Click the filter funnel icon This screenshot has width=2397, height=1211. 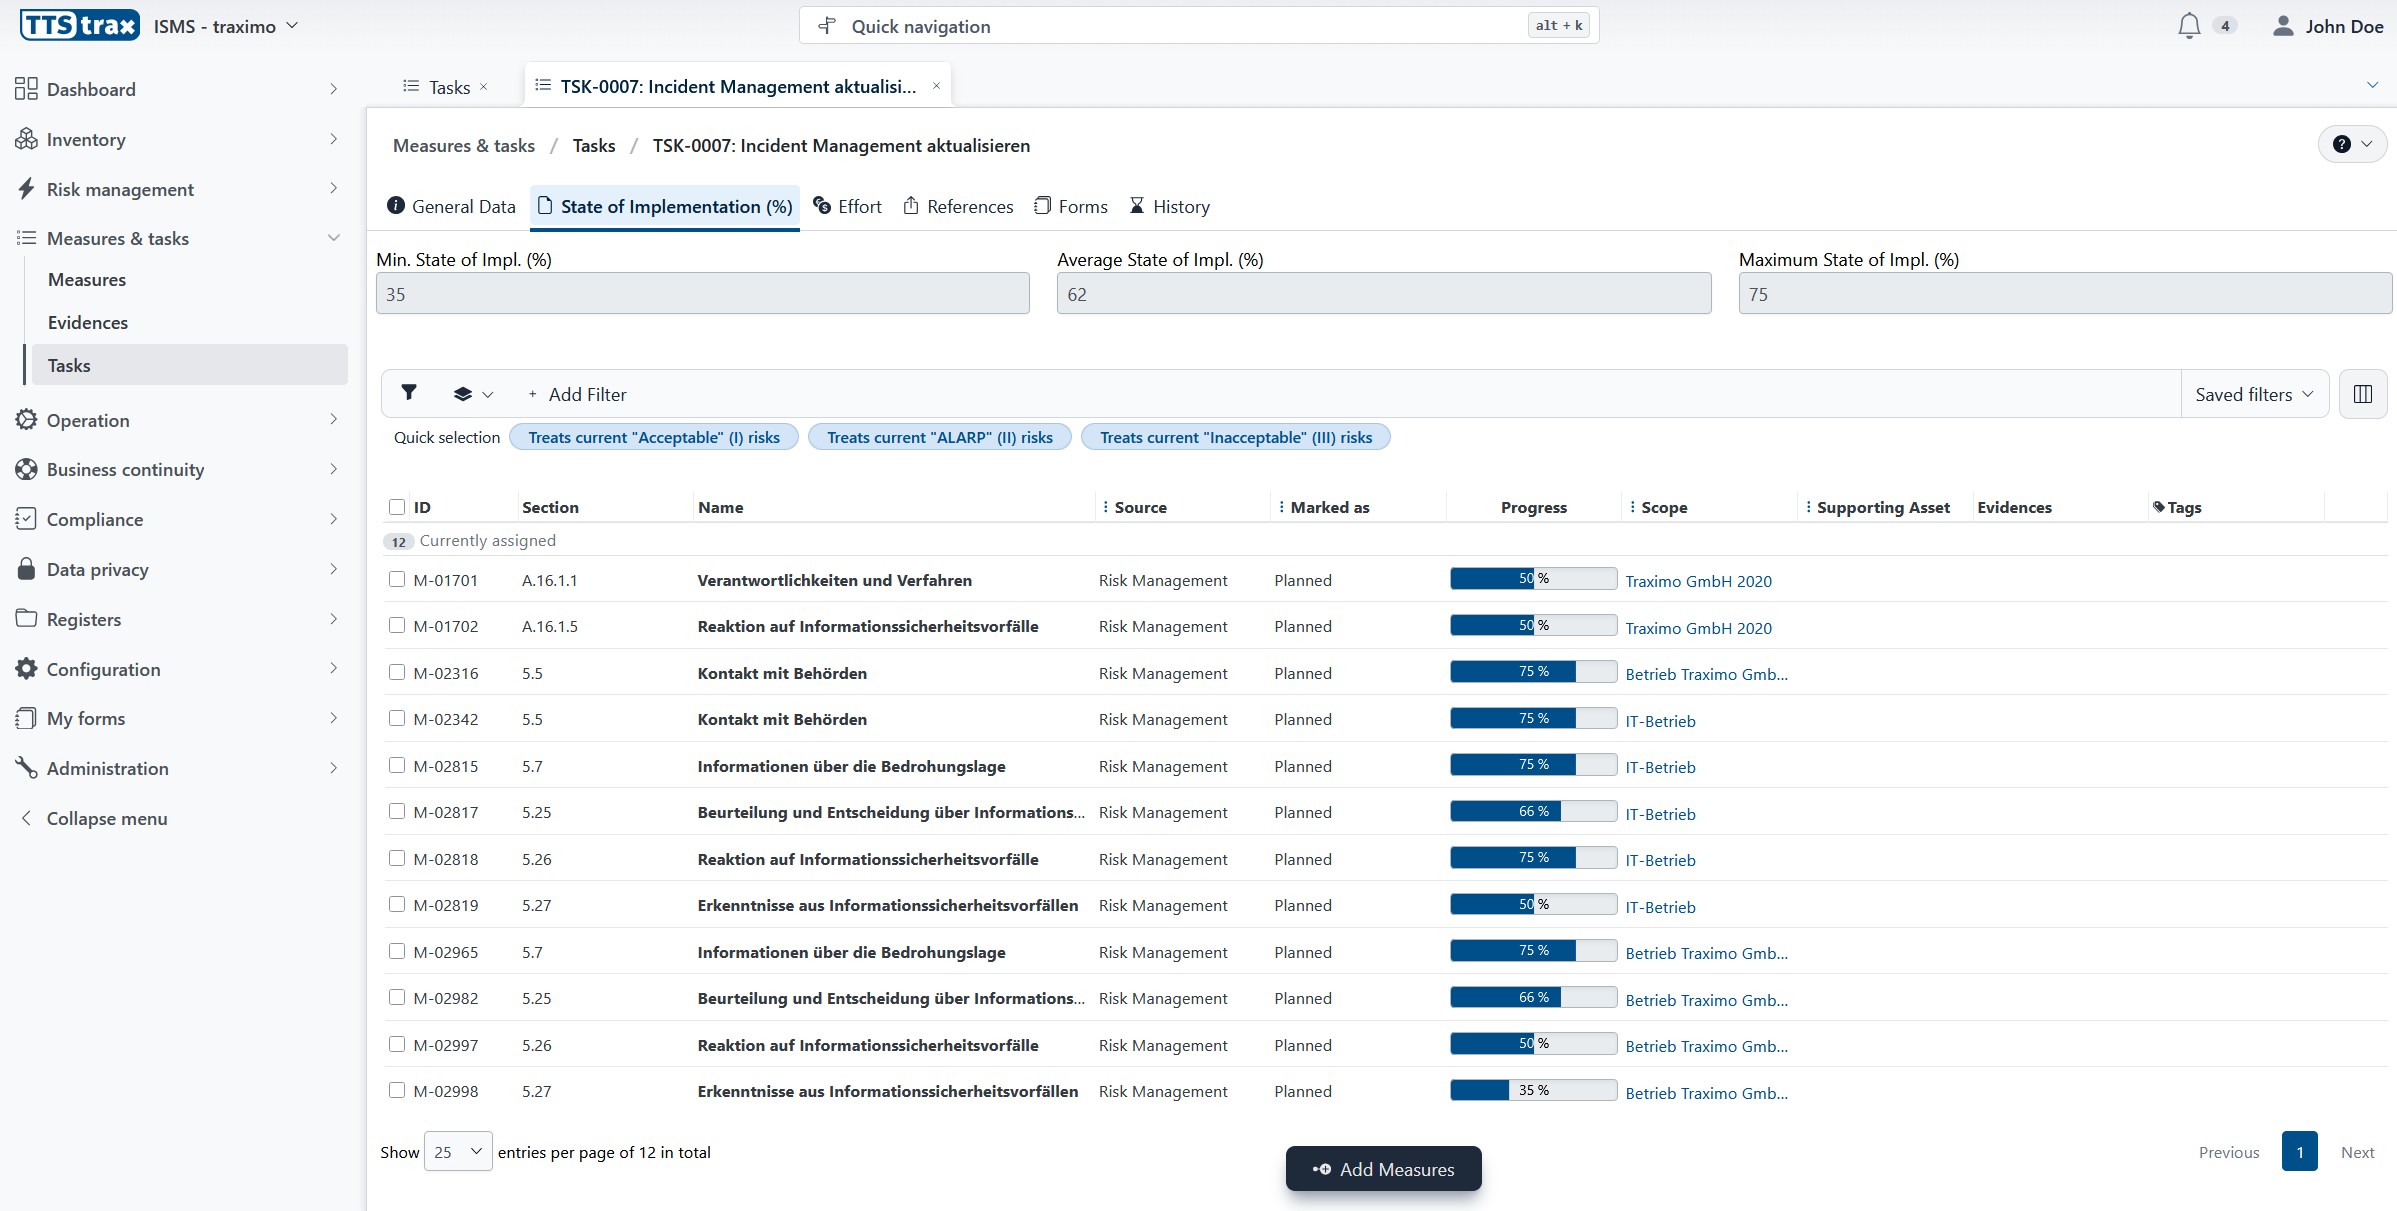tap(409, 393)
